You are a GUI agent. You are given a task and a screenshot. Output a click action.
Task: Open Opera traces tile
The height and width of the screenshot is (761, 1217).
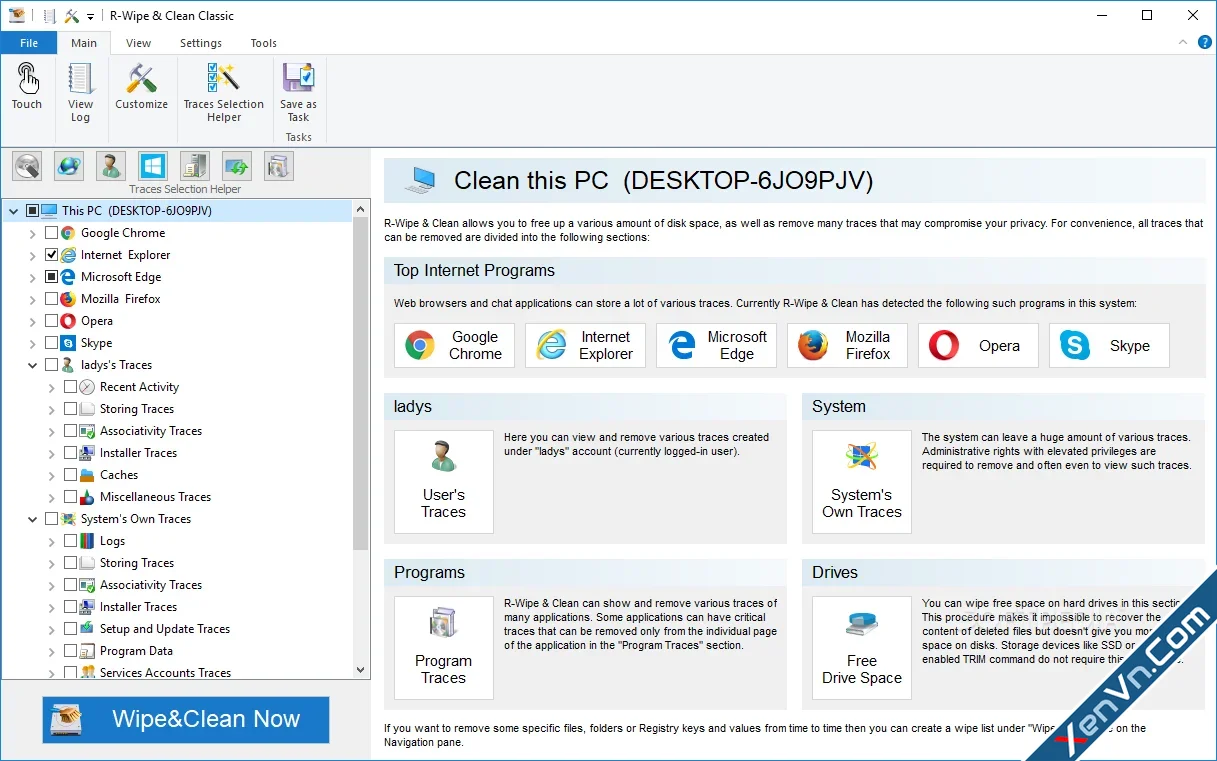click(978, 345)
